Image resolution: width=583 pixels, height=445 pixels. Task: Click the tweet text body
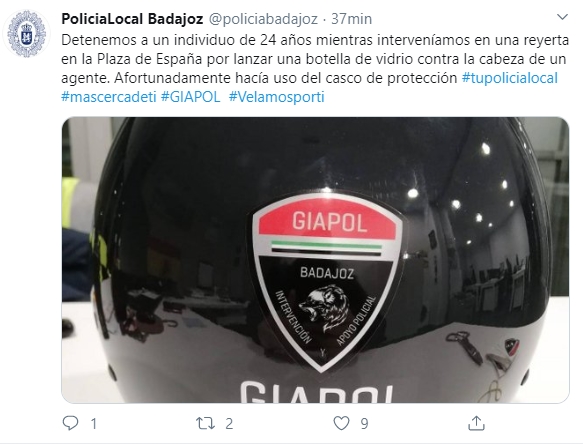pyautogui.click(x=315, y=69)
